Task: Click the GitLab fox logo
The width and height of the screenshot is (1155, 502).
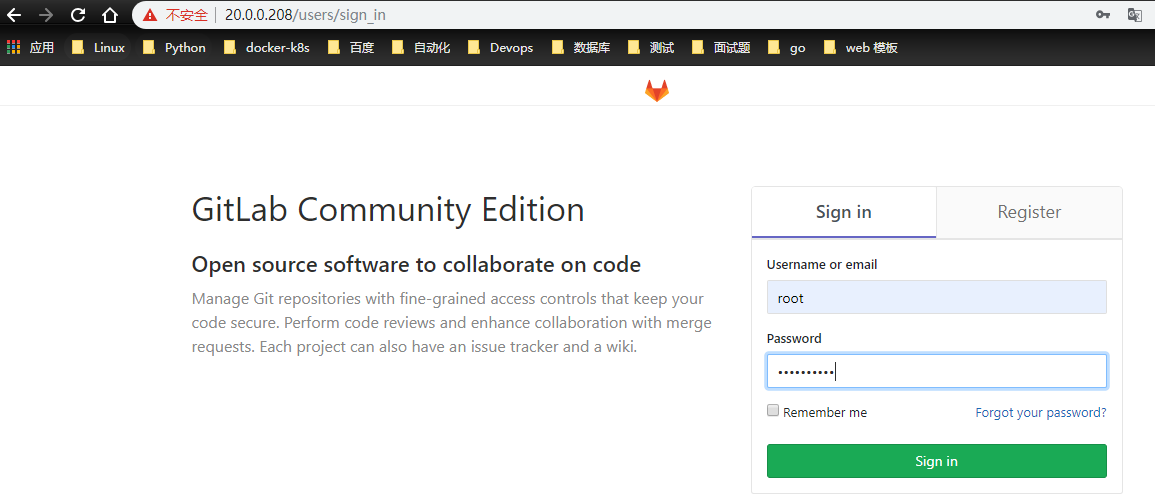Action: click(x=657, y=91)
